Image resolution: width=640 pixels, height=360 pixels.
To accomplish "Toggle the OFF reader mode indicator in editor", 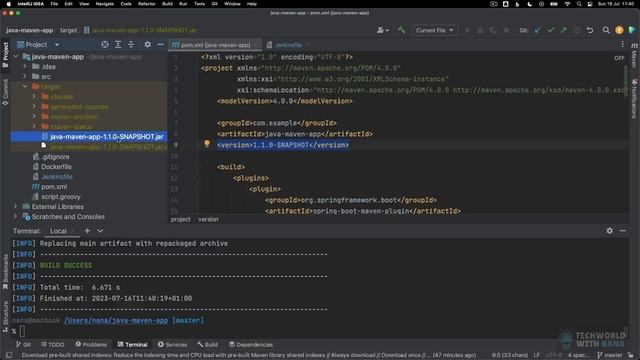I will coord(619,58).
